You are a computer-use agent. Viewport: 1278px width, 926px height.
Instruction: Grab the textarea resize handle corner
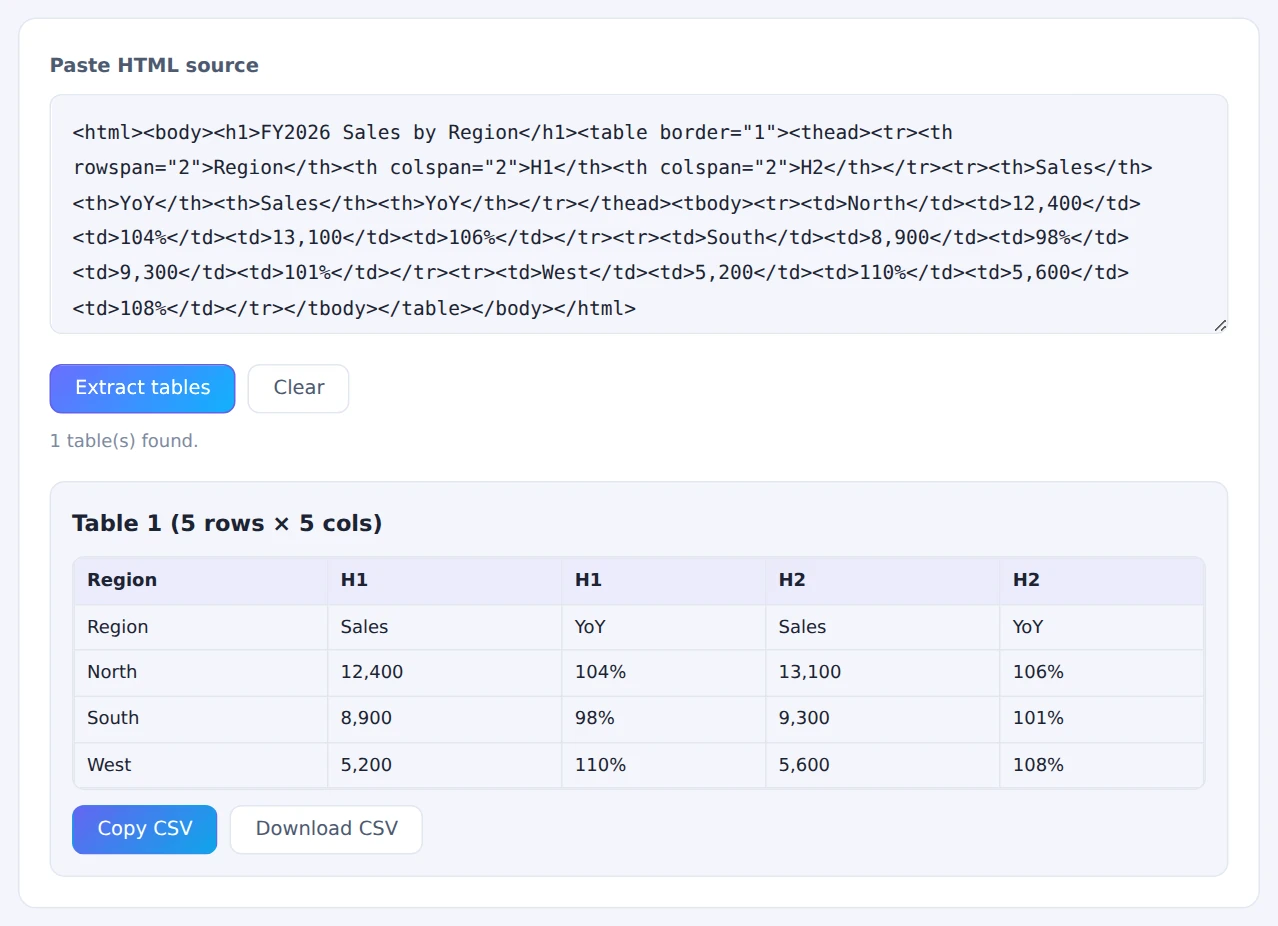pos(1220,325)
